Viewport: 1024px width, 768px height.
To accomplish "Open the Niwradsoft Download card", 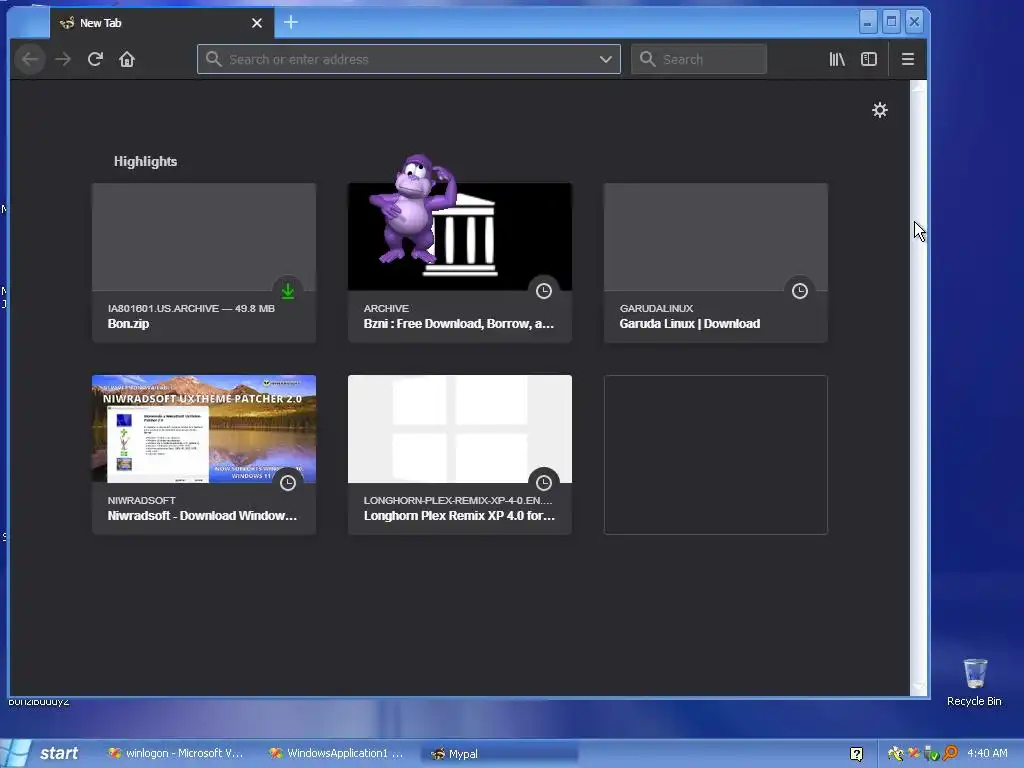I will (x=204, y=455).
